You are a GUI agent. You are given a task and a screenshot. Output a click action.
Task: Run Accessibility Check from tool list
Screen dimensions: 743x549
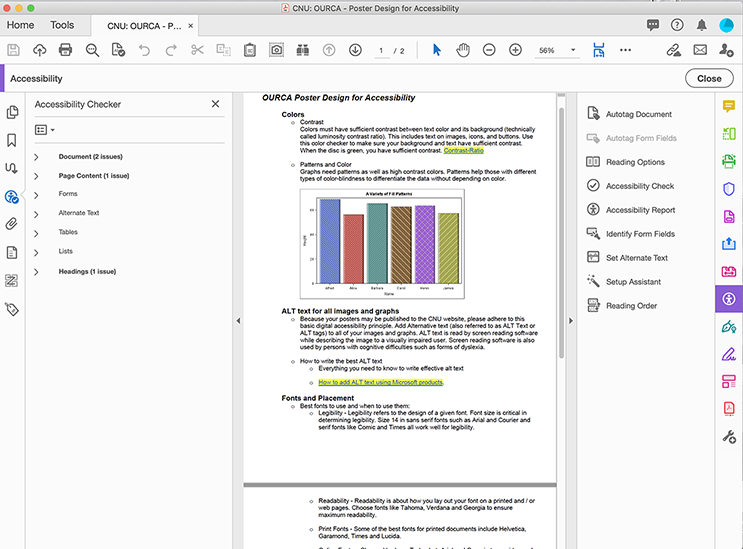(x=639, y=186)
